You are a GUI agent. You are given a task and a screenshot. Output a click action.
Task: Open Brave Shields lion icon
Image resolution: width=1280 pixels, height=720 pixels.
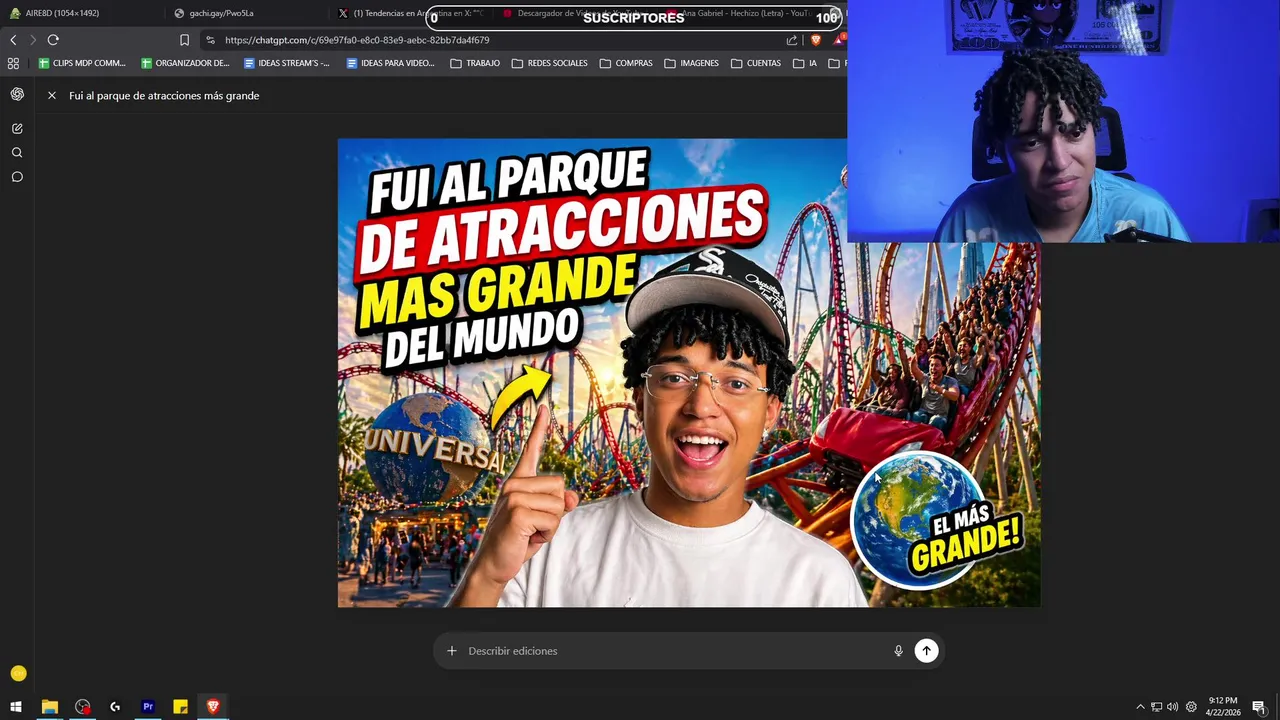816,40
